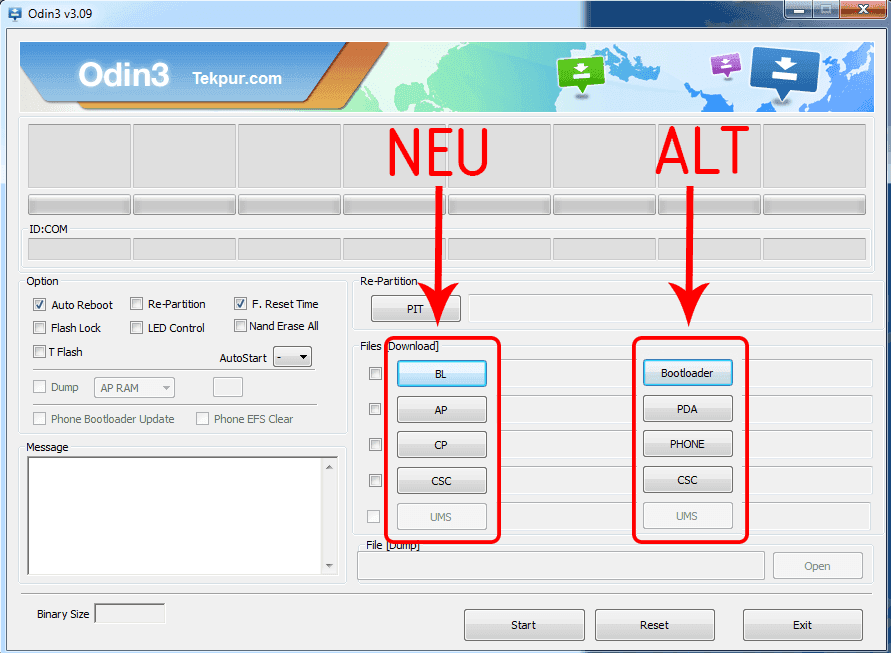The image size is (891, 653).
Task: Click the CSC button below CP
Action: coord(442,481)
